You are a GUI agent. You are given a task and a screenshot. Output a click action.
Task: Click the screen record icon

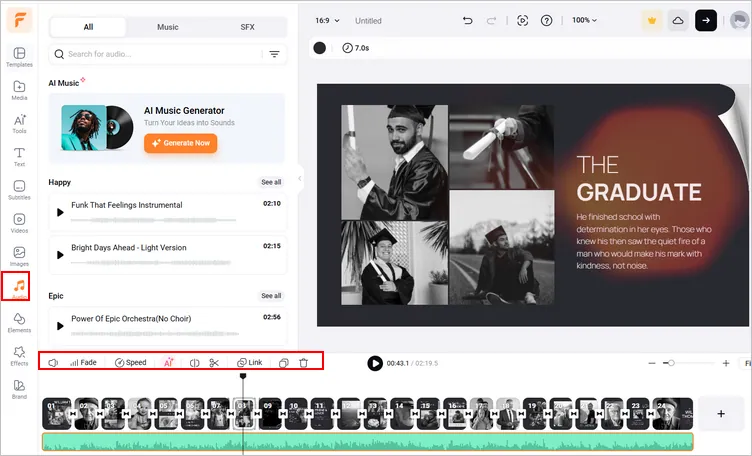pos(522,20)
